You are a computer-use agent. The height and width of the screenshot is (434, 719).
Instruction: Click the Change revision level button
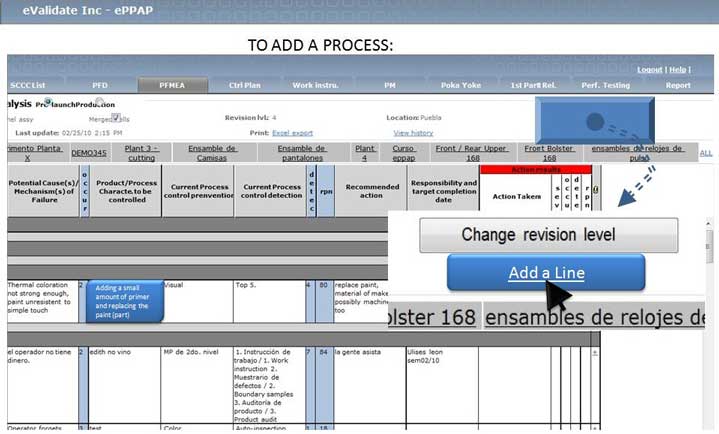548,235
